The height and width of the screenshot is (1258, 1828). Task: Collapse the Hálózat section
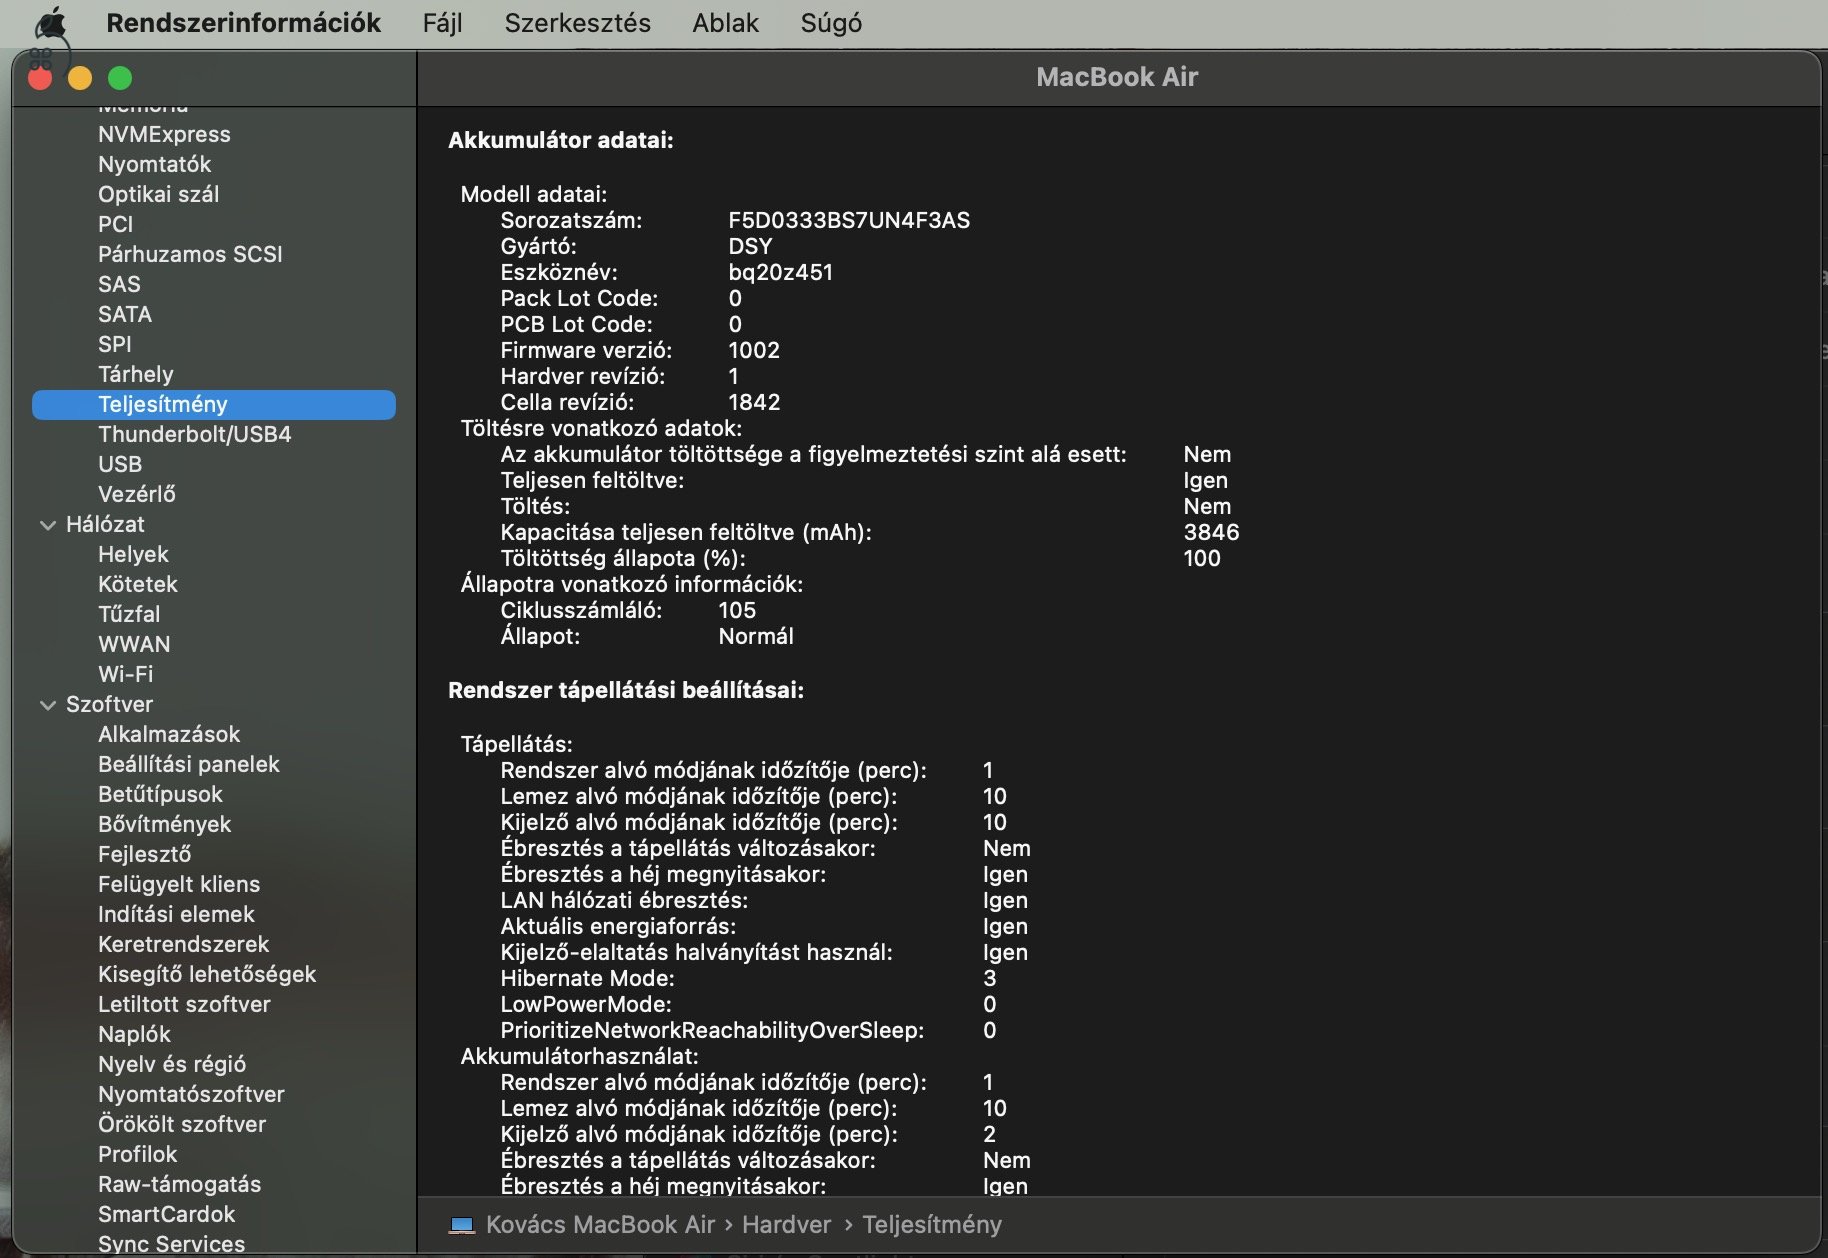pyautogui.click(x=47, y=525)
